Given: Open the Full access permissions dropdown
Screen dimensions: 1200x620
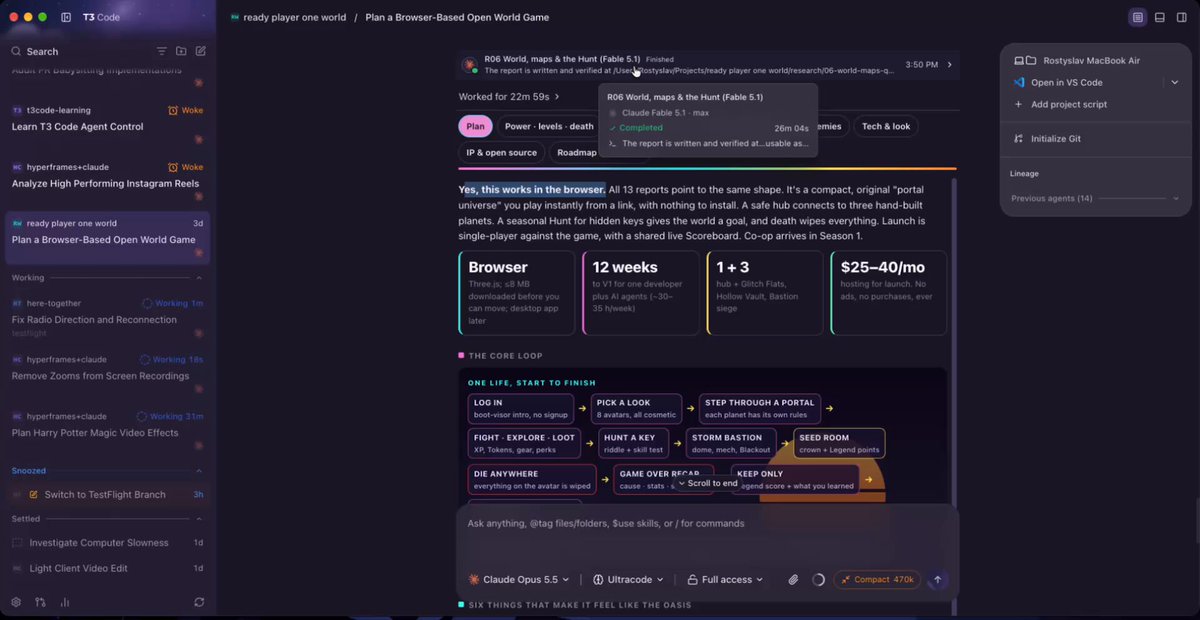Looking at the screenshot, I should pyautogui.click(x=725, y=579).
